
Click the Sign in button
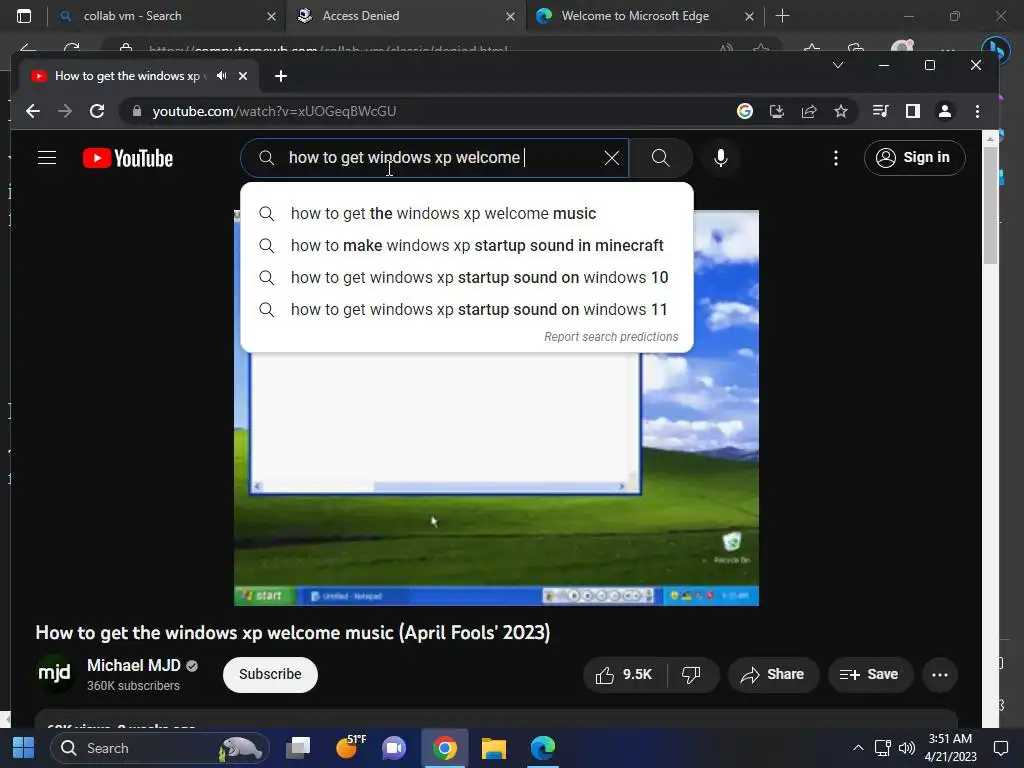click(914, 157)
